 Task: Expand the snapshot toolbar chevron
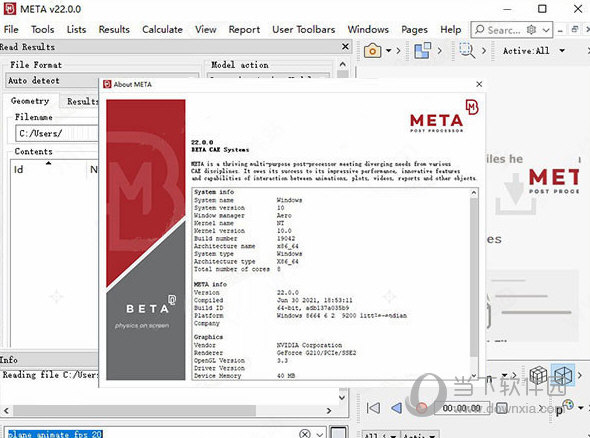[398, 50]
